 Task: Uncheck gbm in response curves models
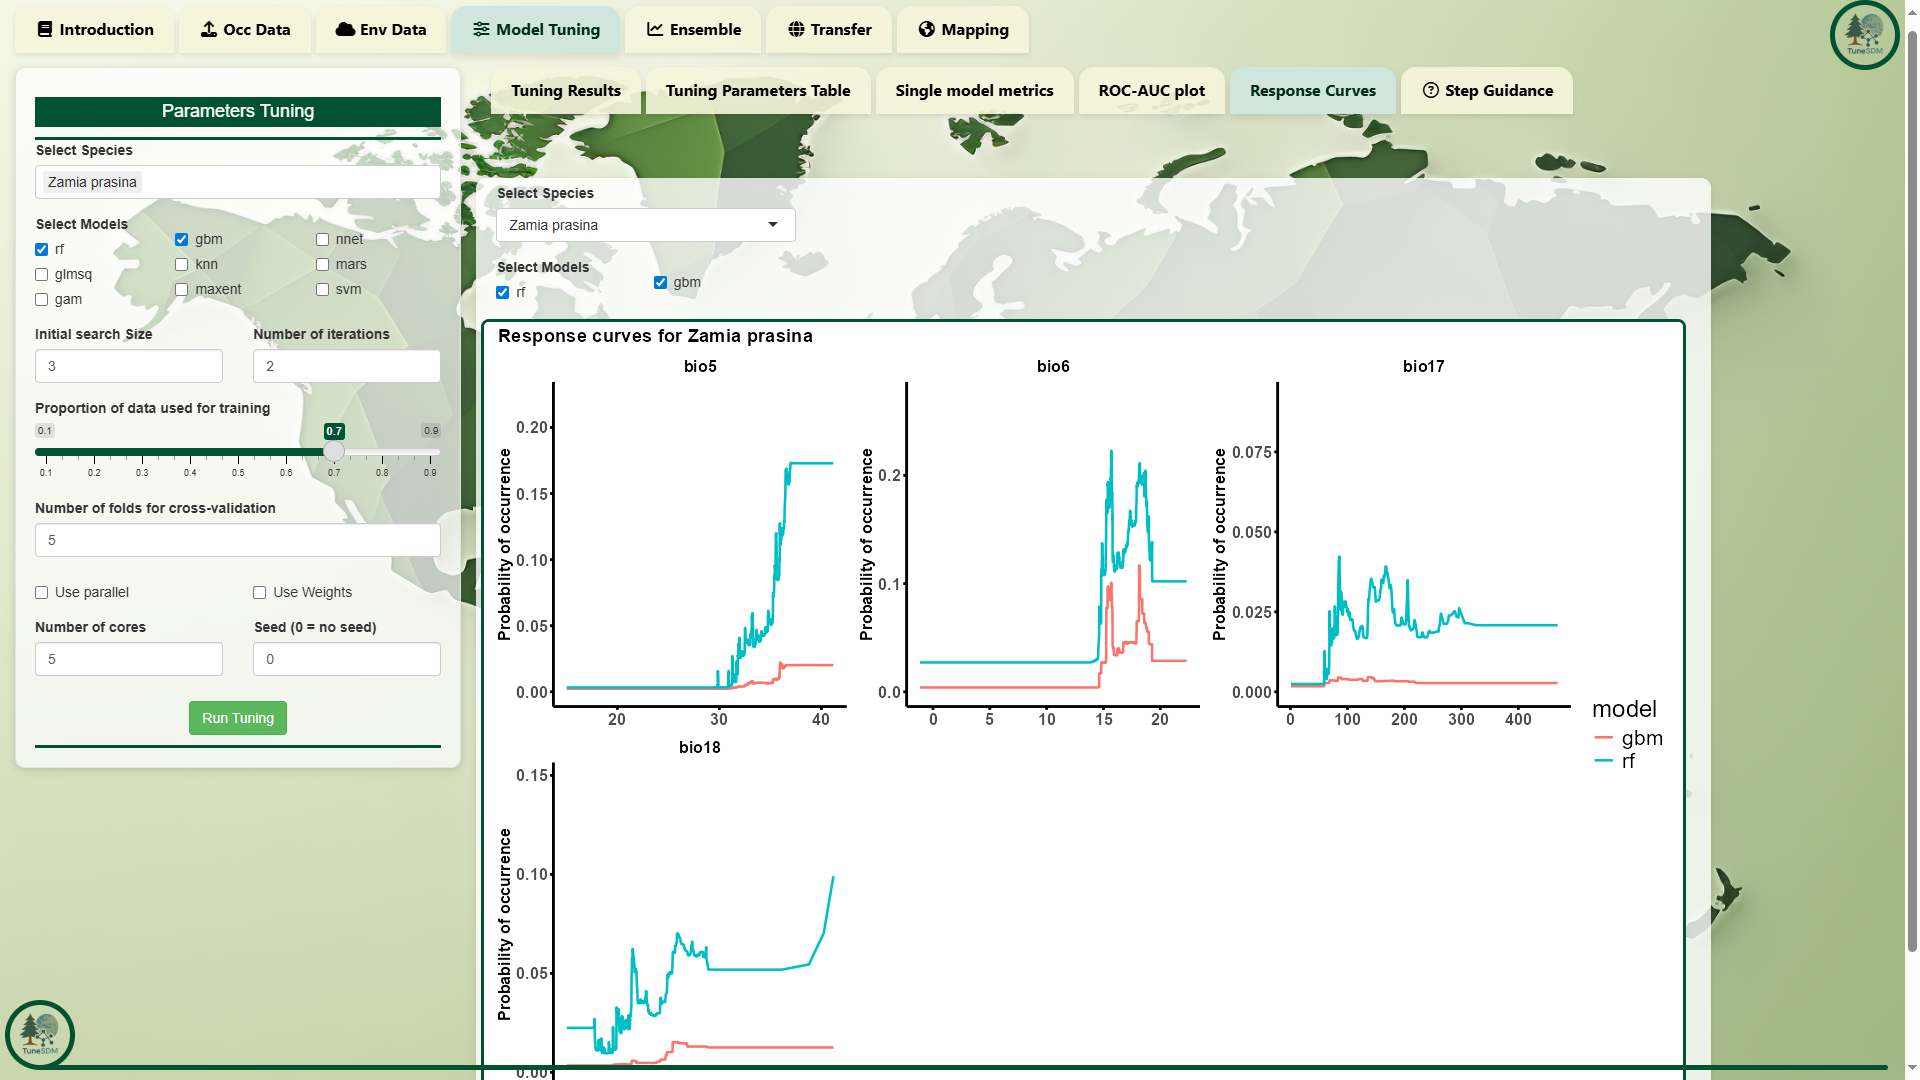coord(660,283)
